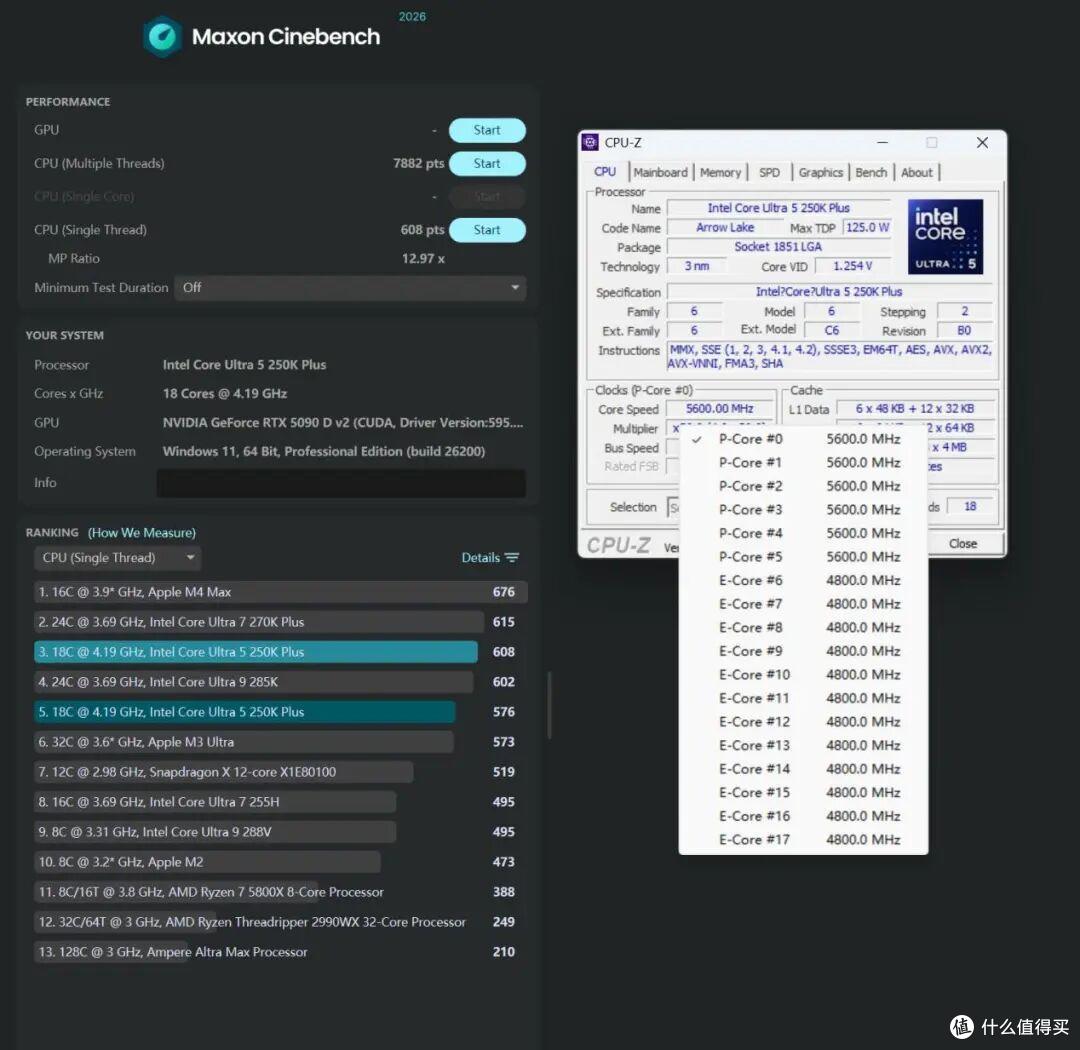
Task: Click the Core Ultra 7 255H ranking row
Action: click(280, 802)
